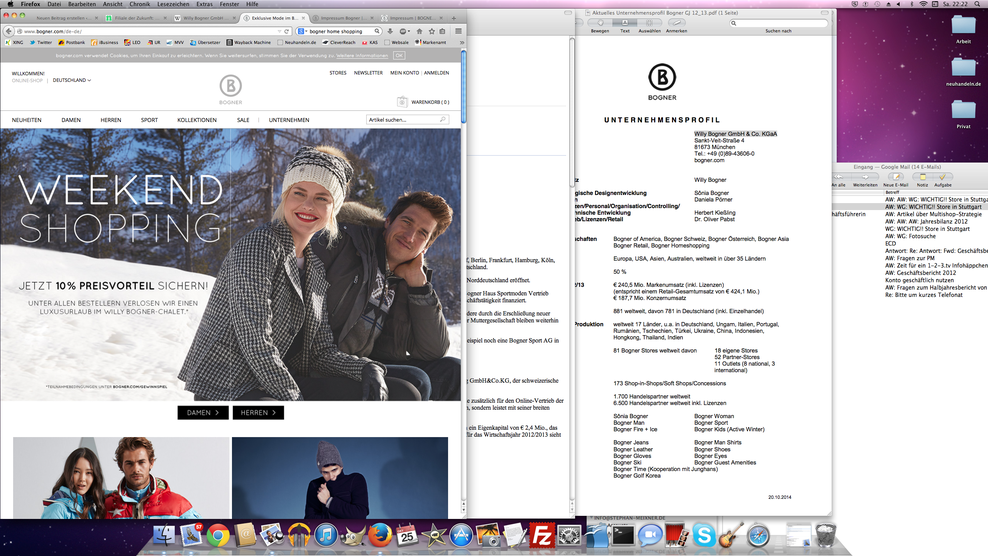Click the magnifier in Artikel suchen field

443,119
